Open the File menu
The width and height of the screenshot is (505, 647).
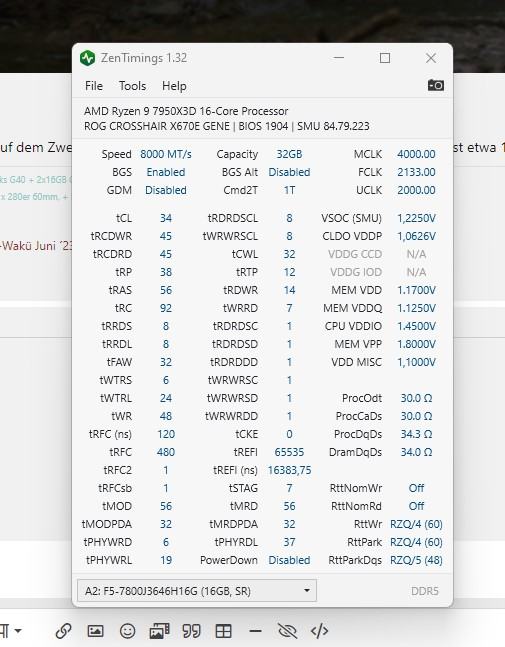click(94, 86)
